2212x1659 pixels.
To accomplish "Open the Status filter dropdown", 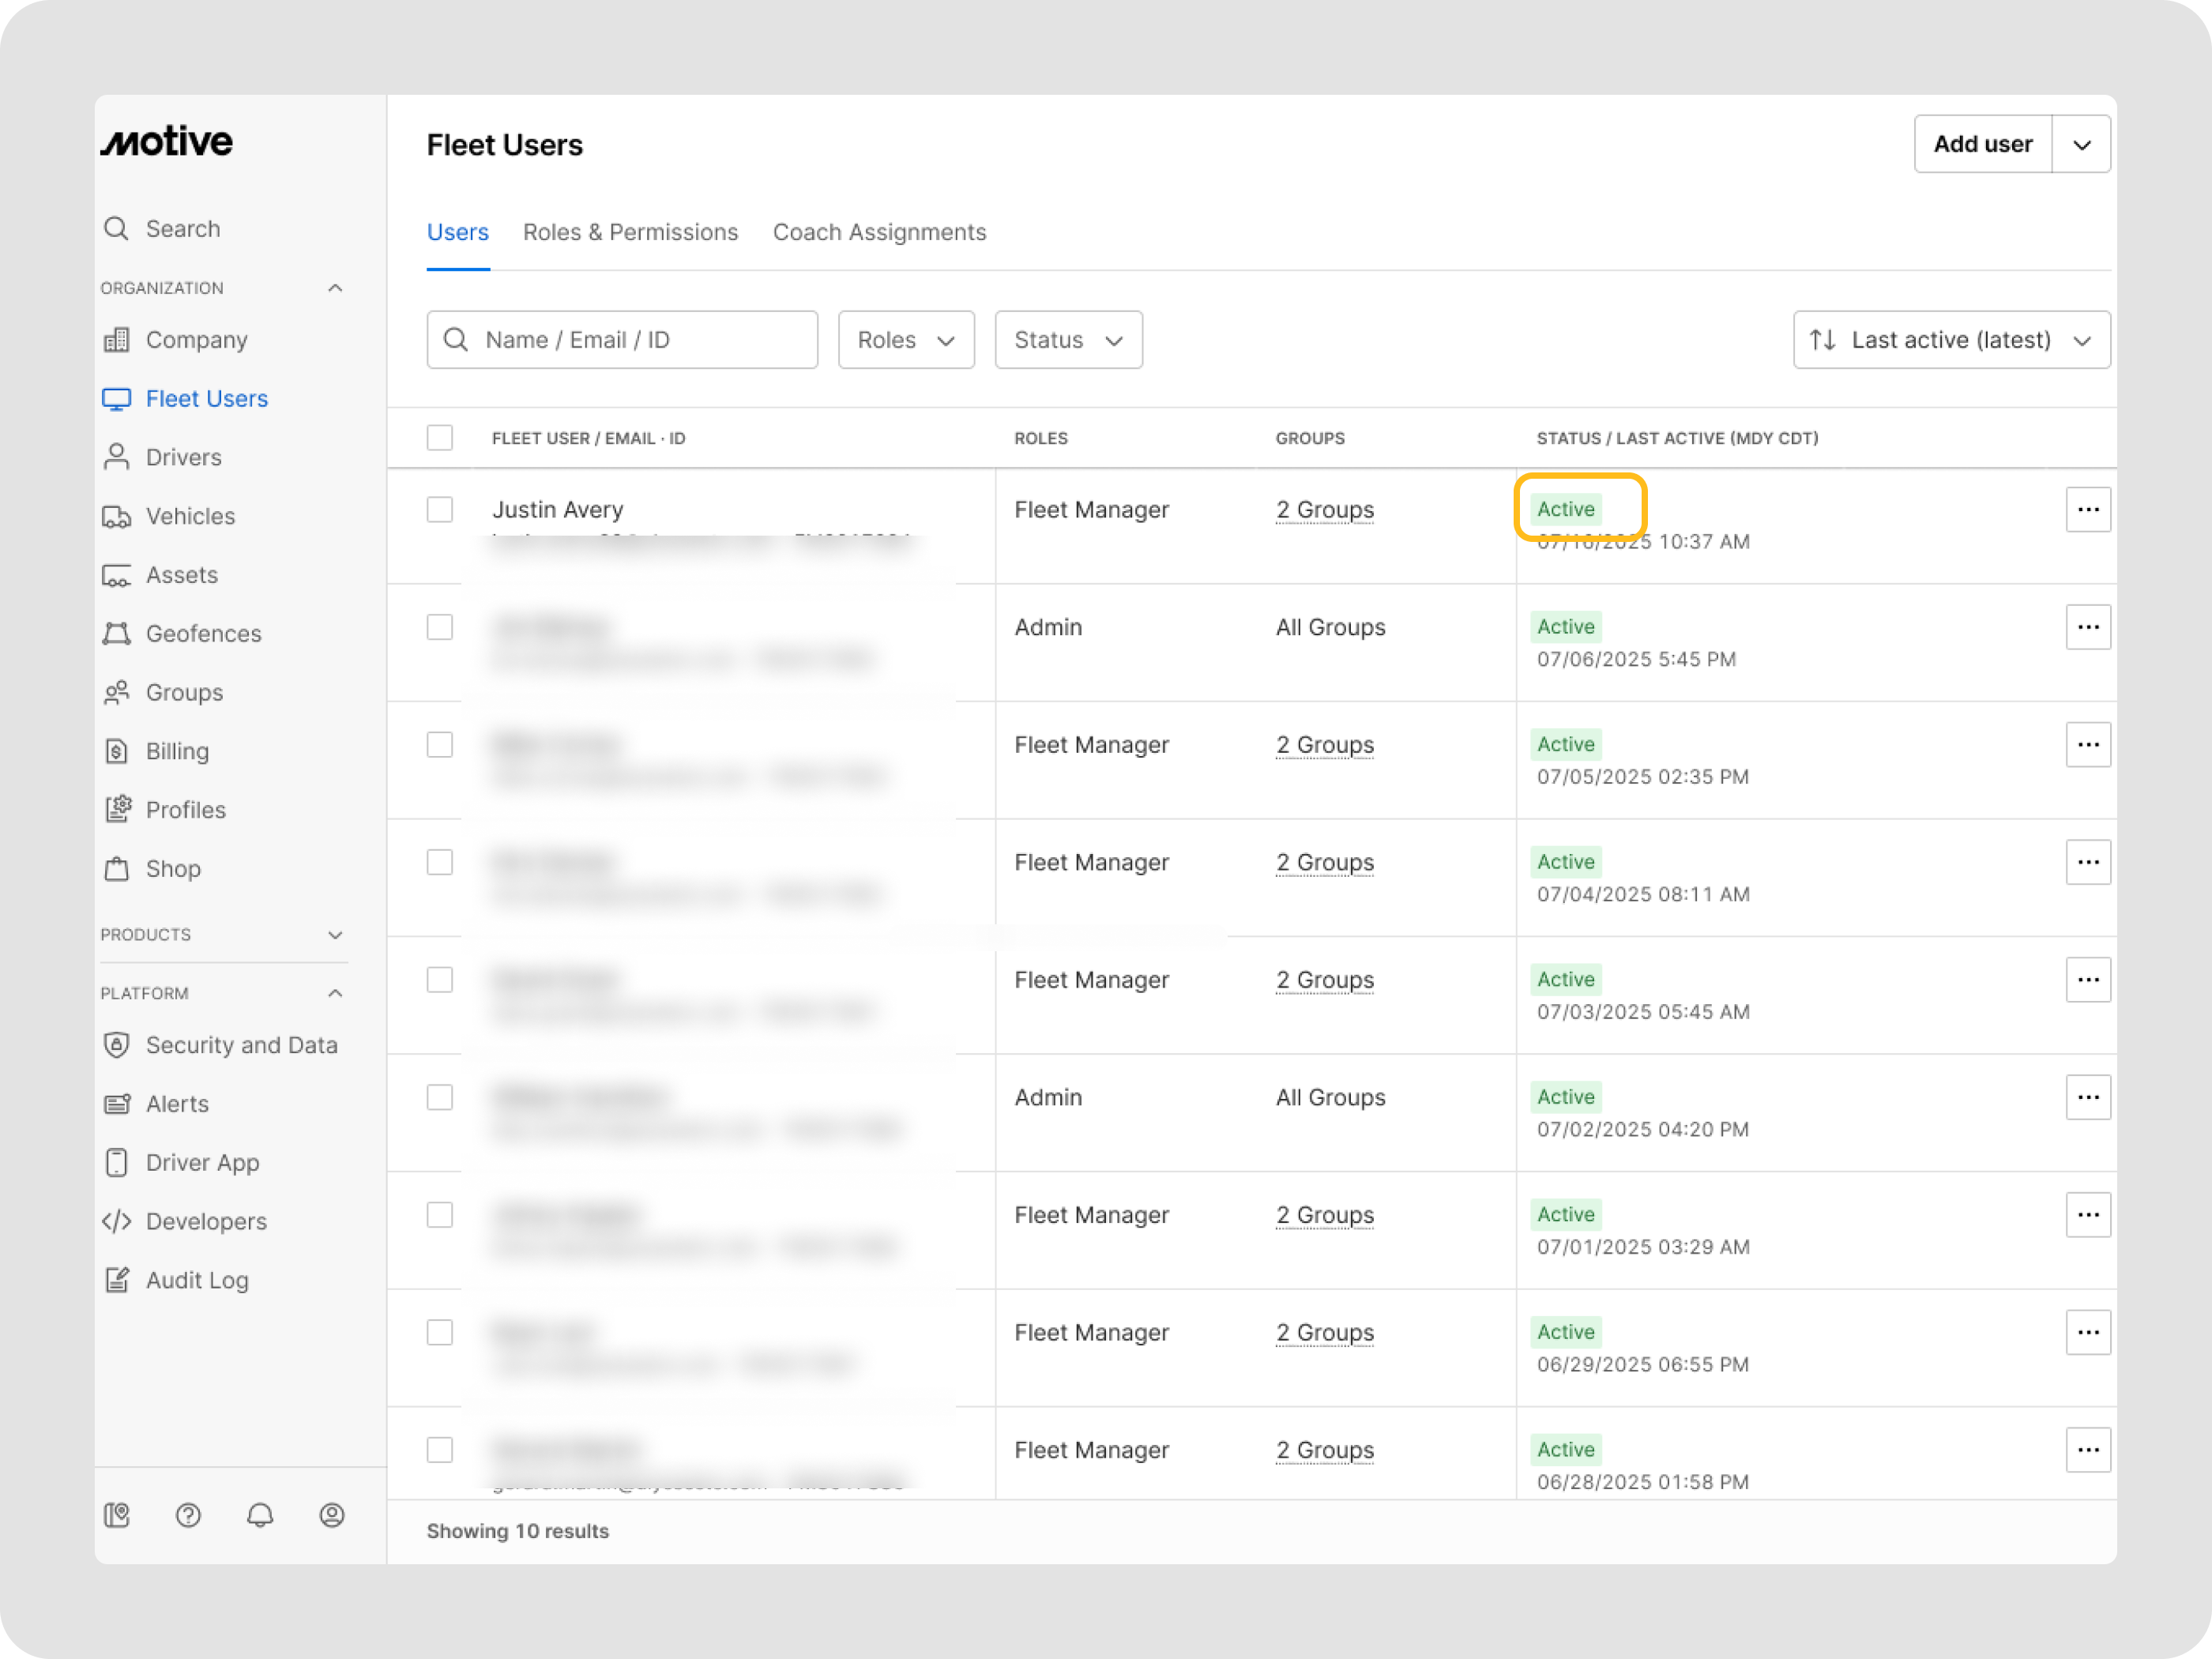I will [1067, 340].
